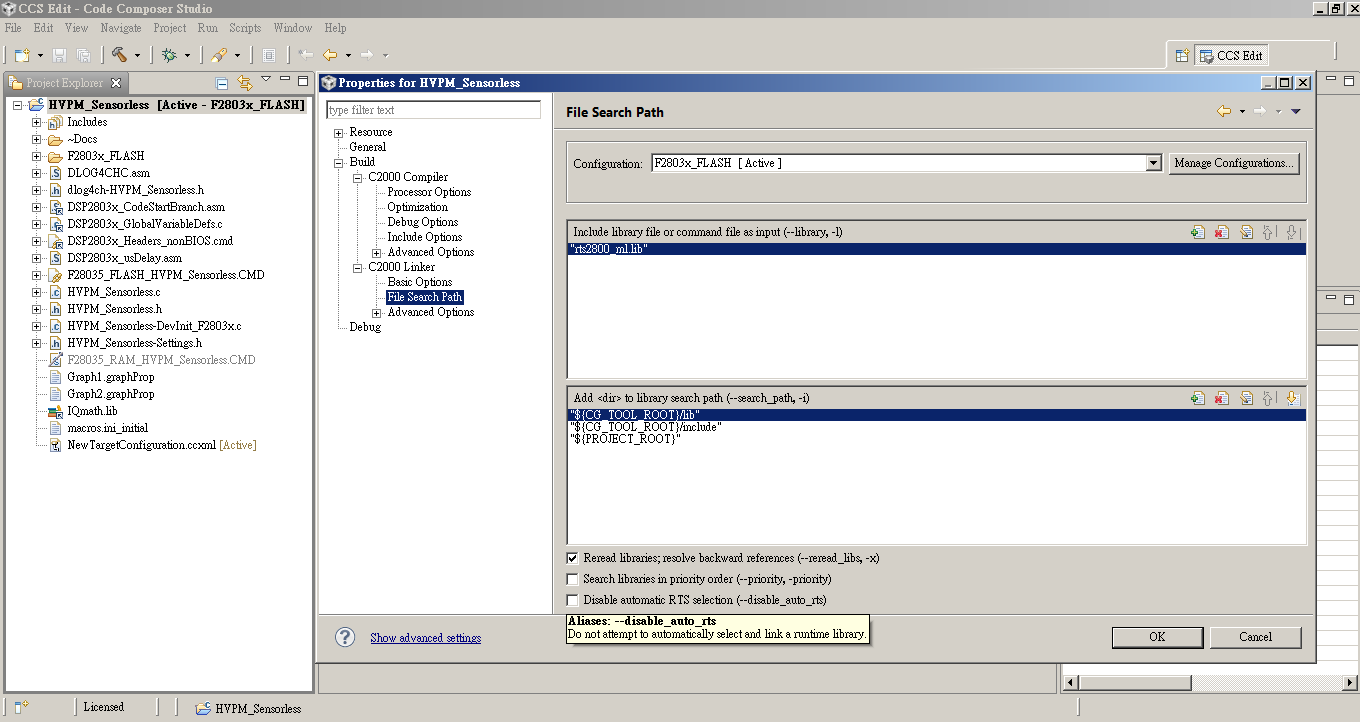Click the yellow Back arrow in main toolbar
1360x722 pixels.
pyautogui.click(x=329, y=55)
